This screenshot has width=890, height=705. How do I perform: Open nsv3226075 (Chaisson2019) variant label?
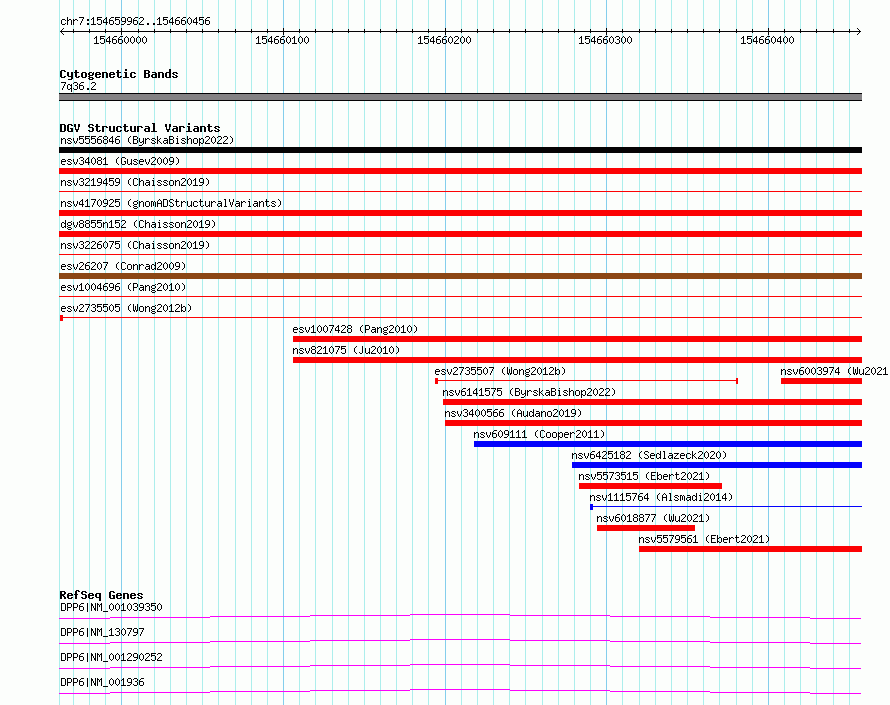(x=135, y=245)
